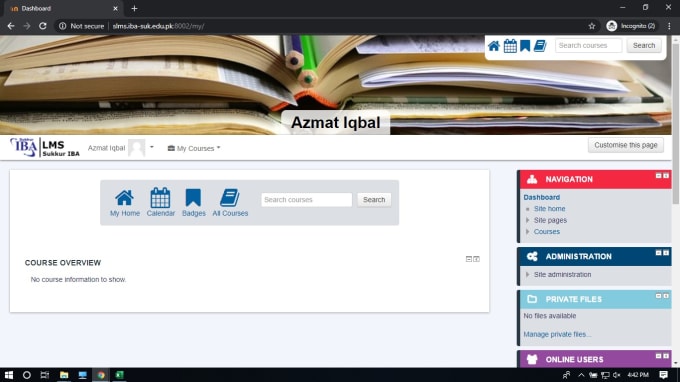The height and width of the screenshot is (382, 680).
Task: Click calendar icon in top-right header bar
Action: tap(510, 46)
